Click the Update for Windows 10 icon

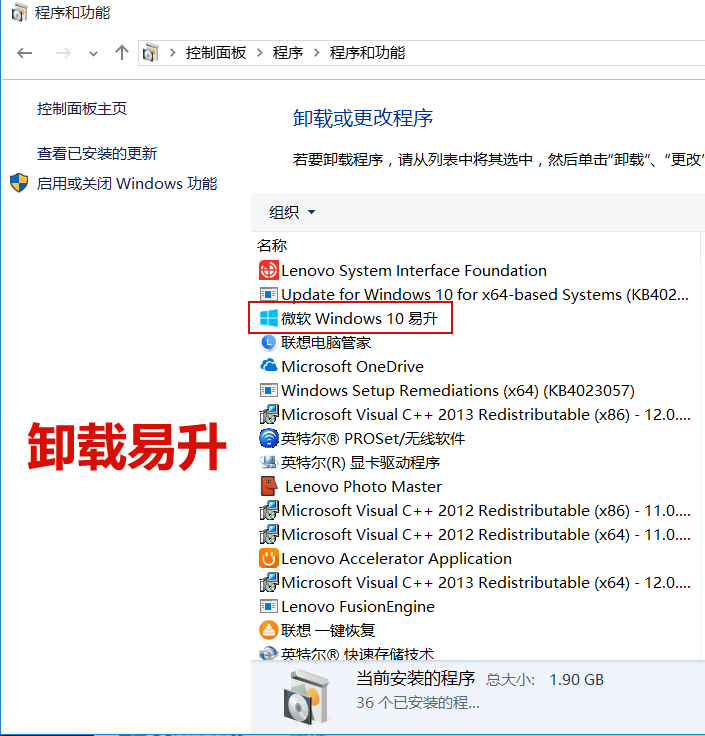[x=268, y=294]
